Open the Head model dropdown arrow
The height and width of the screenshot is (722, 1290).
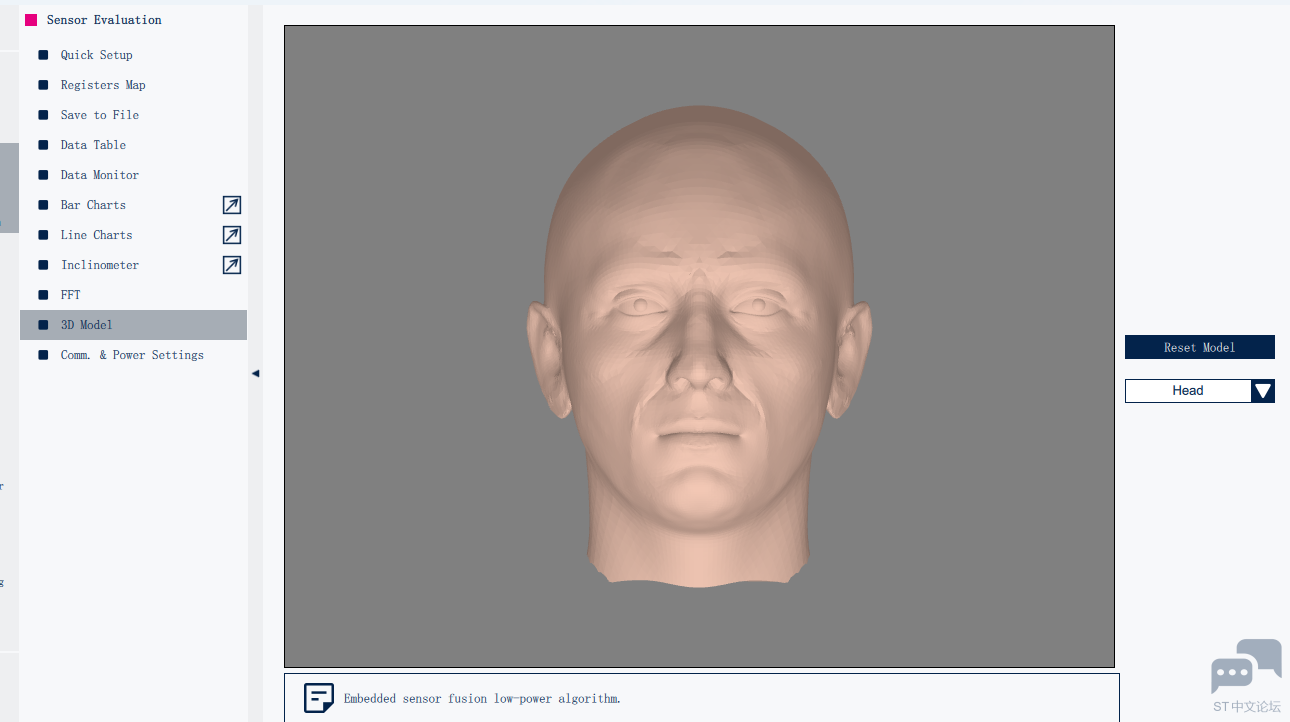pyautogui.click(x=1263, y=391)
